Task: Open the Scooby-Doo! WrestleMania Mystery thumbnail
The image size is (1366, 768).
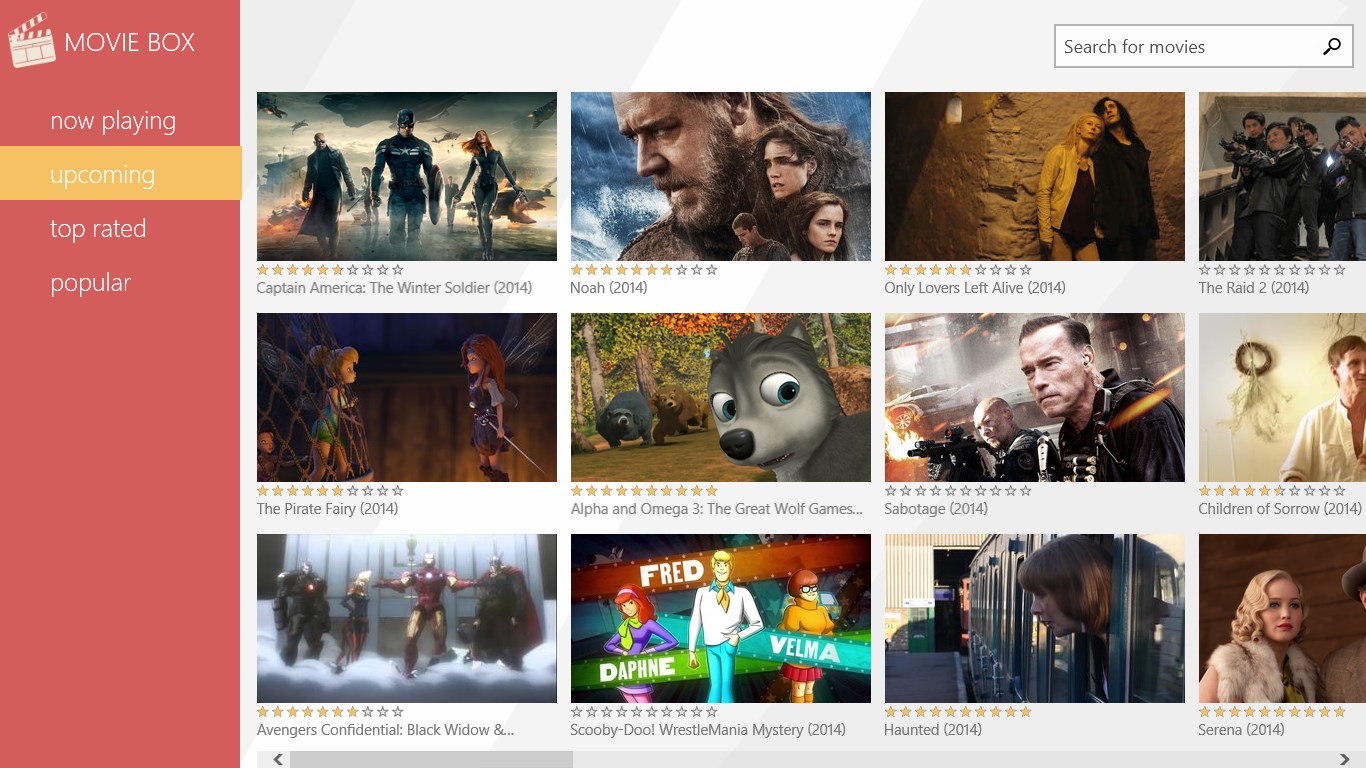Action: (721, 618)
